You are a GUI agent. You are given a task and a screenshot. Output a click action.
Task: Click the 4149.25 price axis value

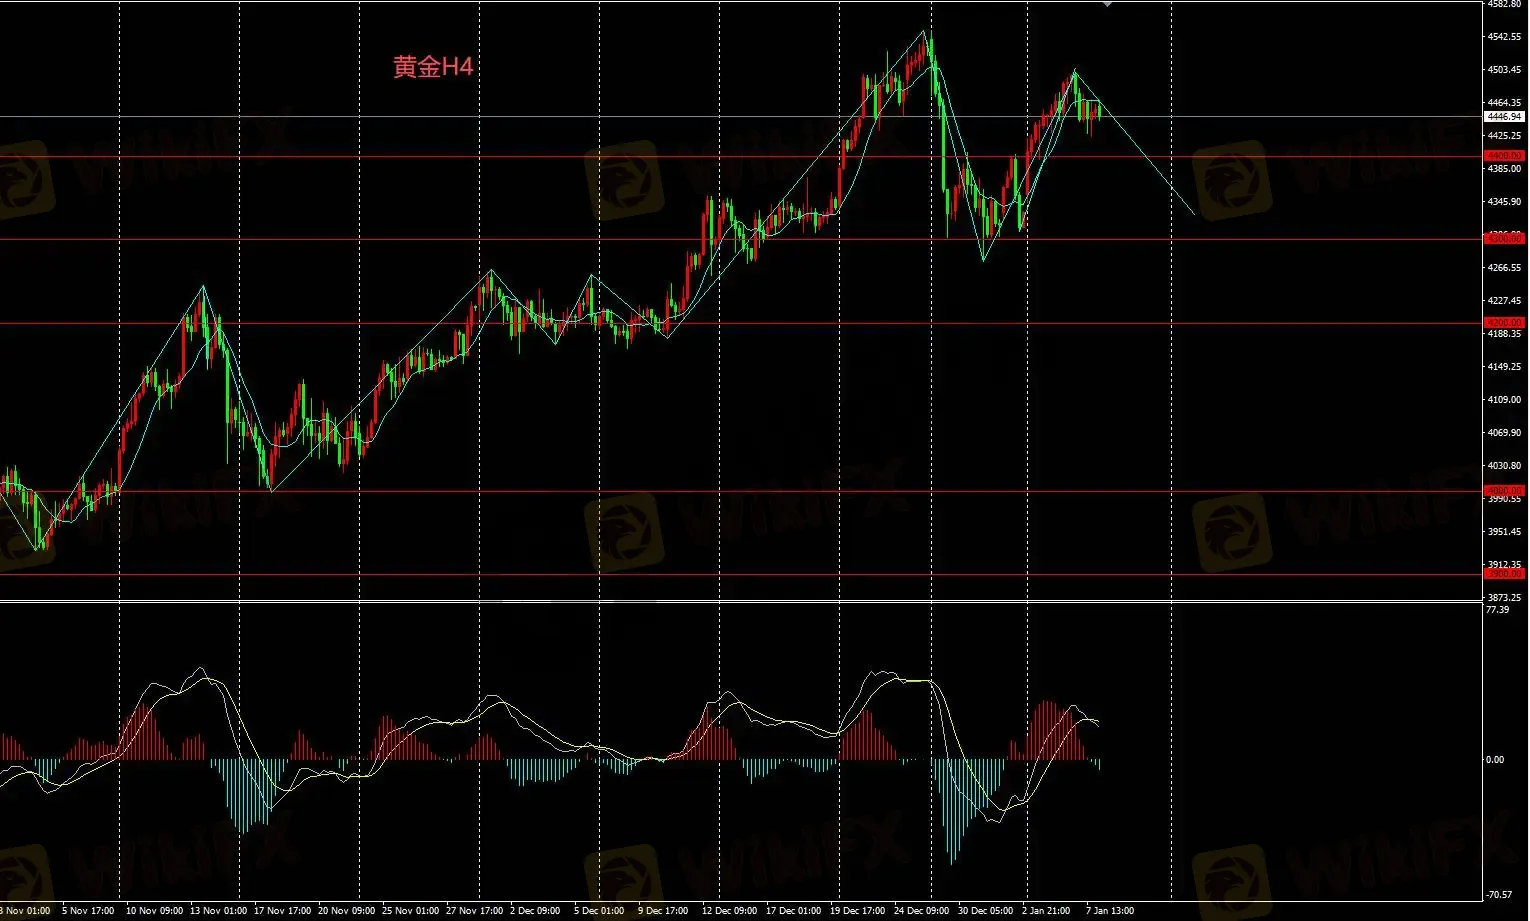[x=1504, y=367]
